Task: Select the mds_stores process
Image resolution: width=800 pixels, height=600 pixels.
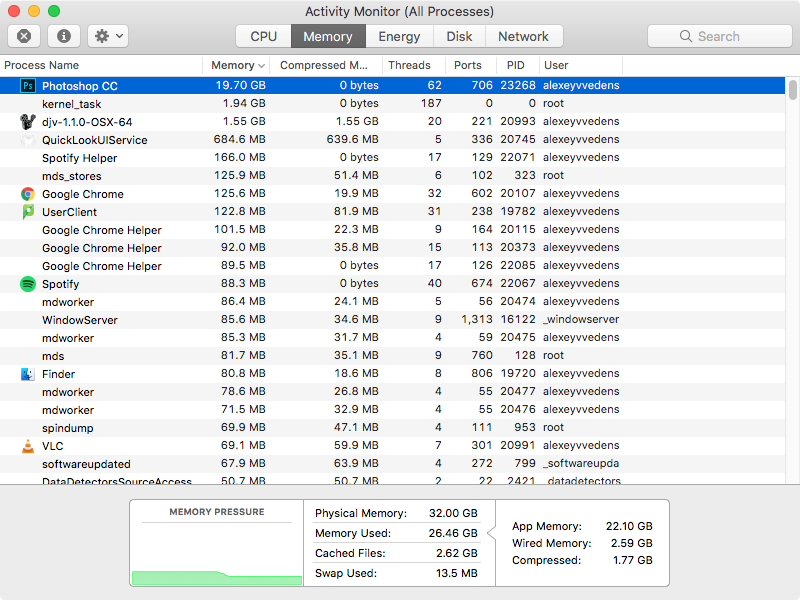Action: point(392,176)
